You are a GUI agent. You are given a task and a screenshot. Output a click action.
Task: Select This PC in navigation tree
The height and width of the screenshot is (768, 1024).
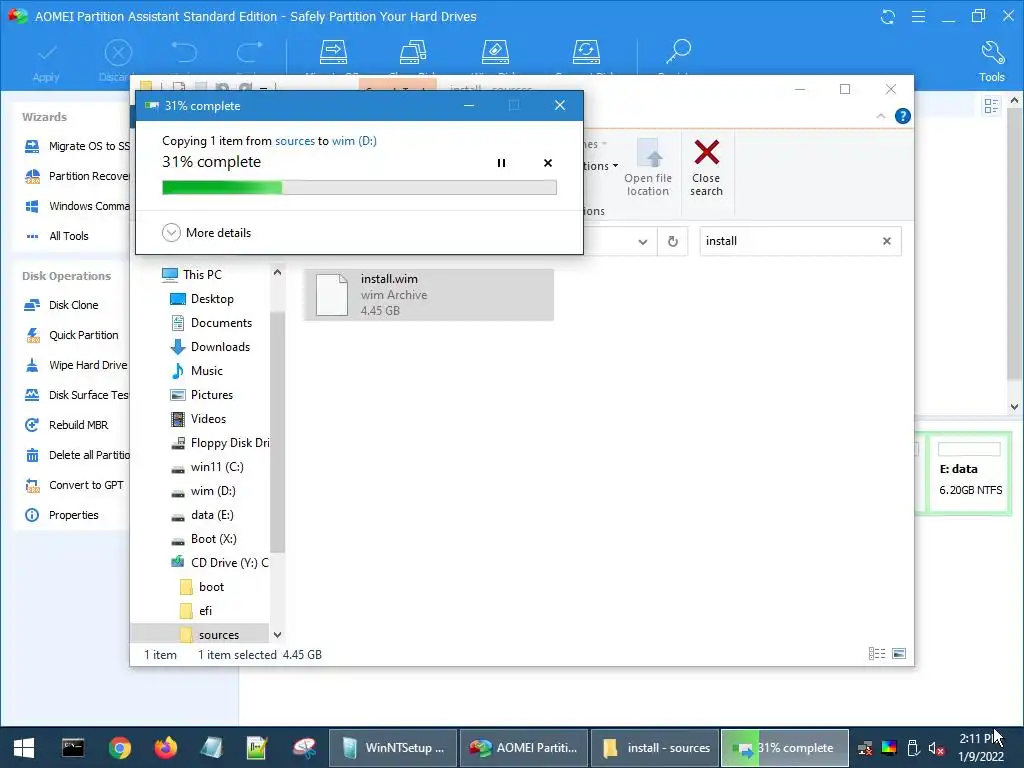point(191,274)
